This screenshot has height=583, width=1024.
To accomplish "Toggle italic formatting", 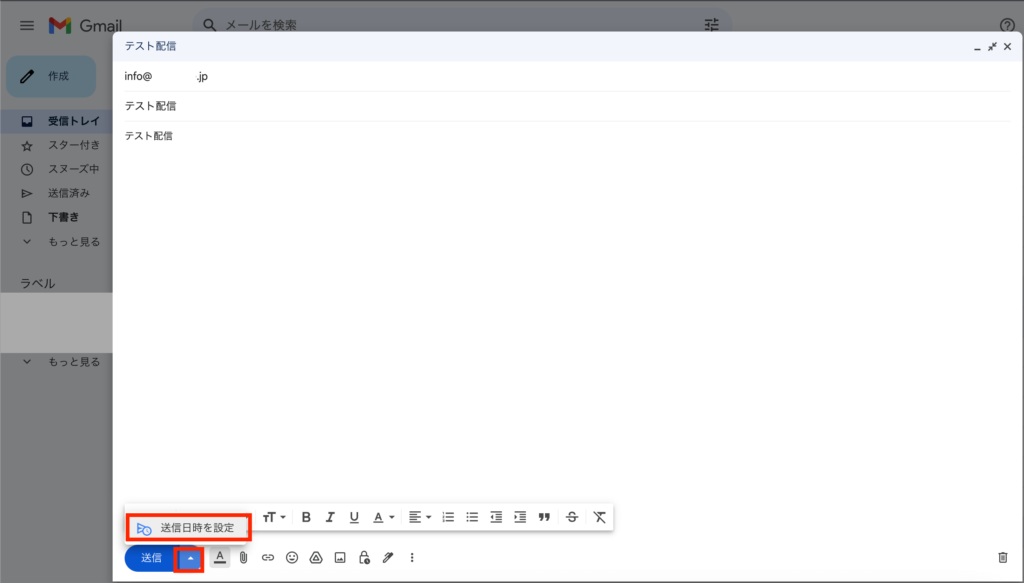I will pos(330,517).
